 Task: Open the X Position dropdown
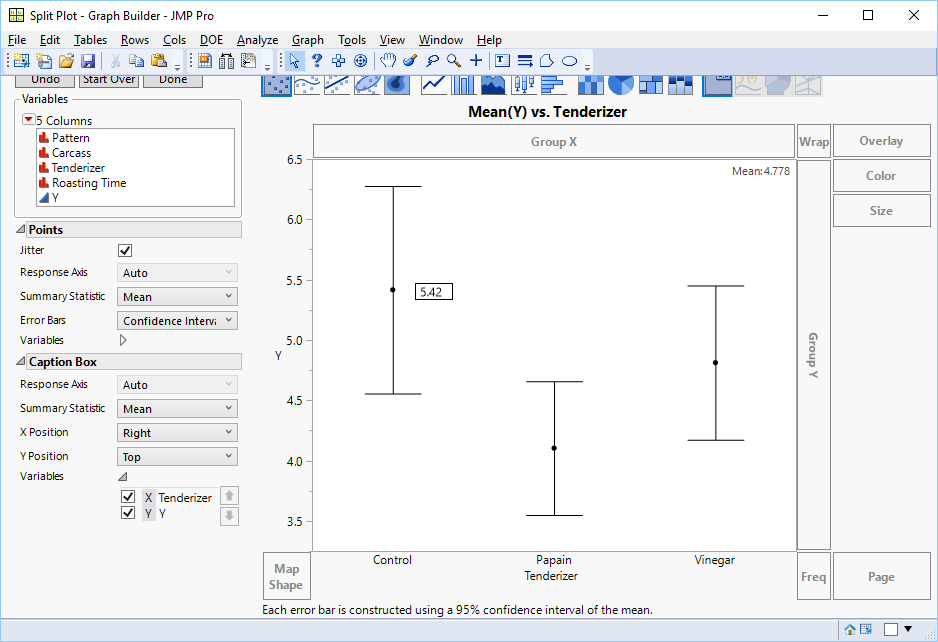[177, 433]
